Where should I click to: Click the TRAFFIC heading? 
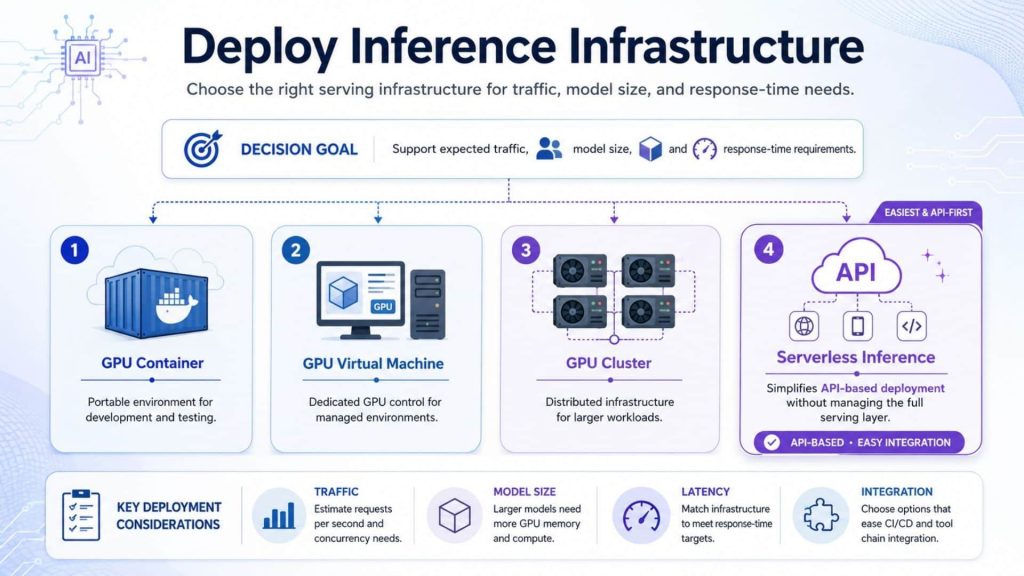[x=336, y=492]
